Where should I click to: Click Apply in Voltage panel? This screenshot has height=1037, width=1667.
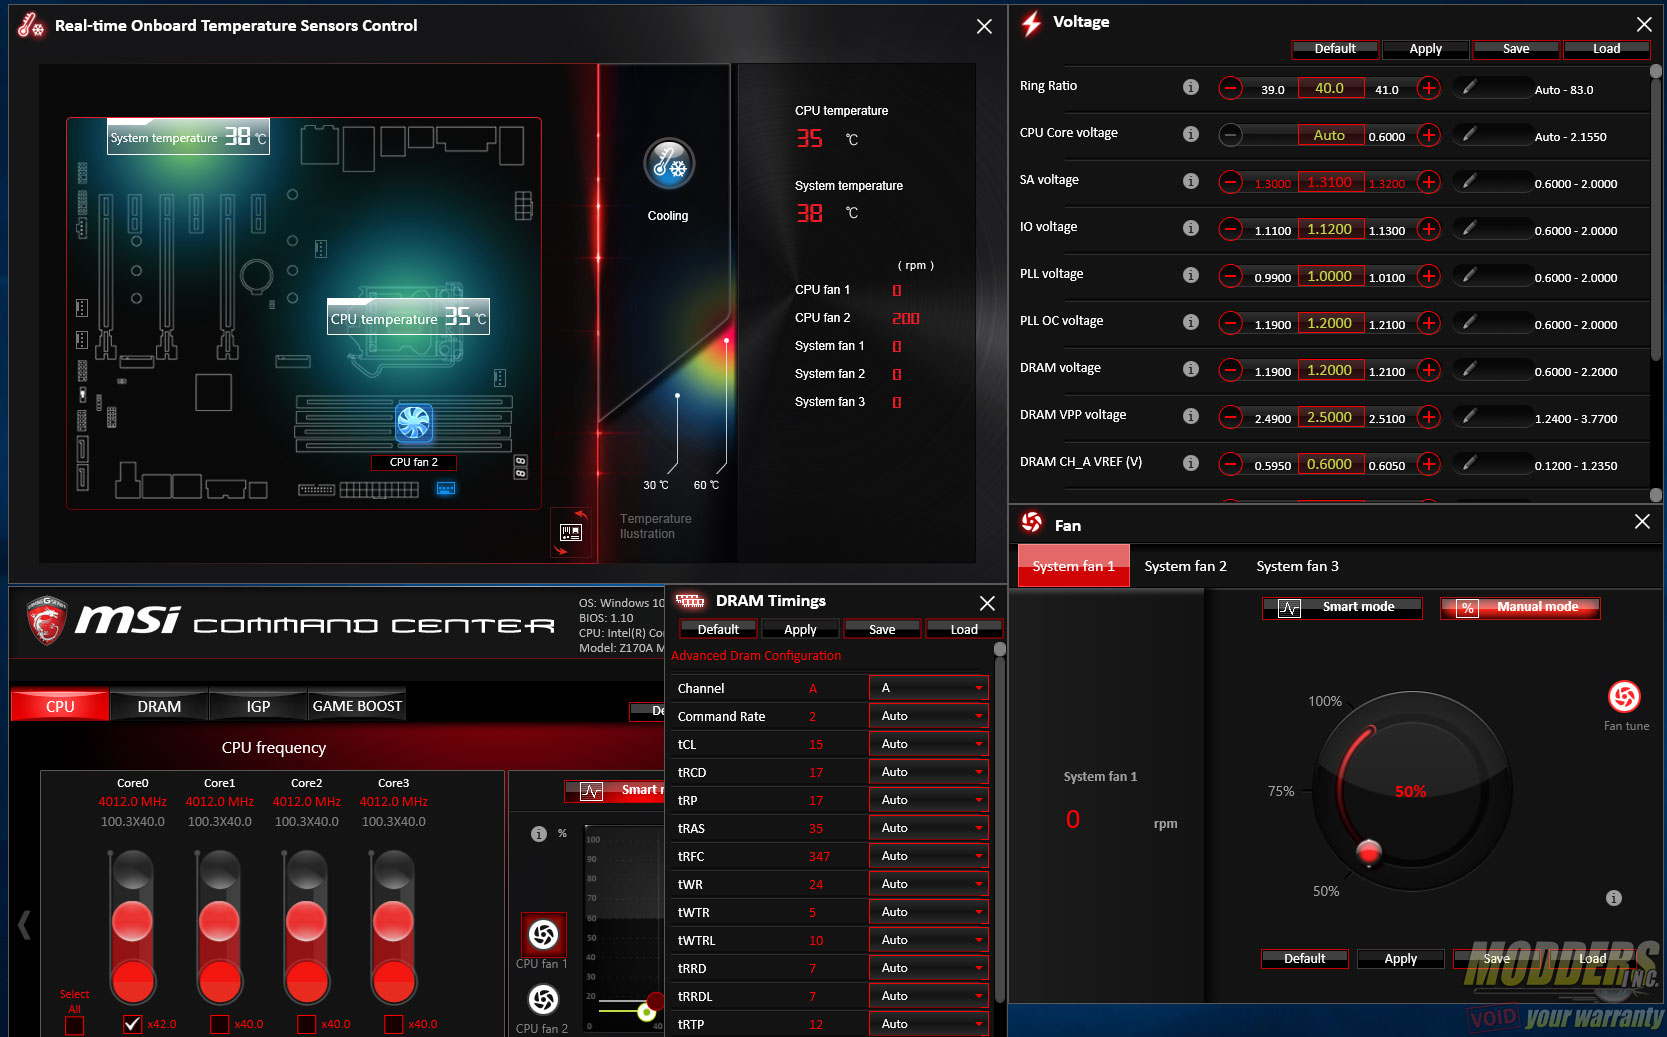click(1426, 49)
